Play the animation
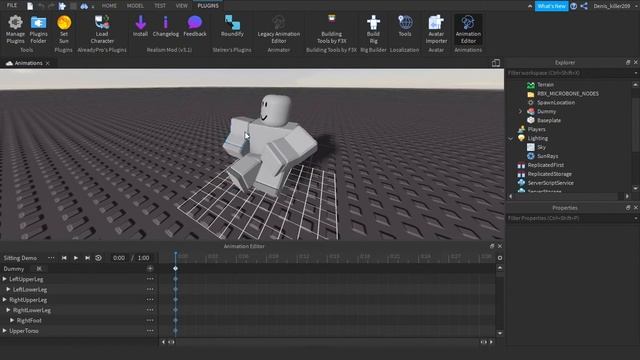The image size is (640, 360). pyautogui.click(x=76, y=258)
